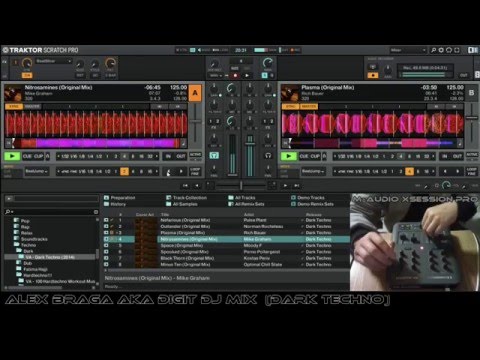Screen dimensions: 480x360
Task: Click the crossfader handle
Action: 241,185
